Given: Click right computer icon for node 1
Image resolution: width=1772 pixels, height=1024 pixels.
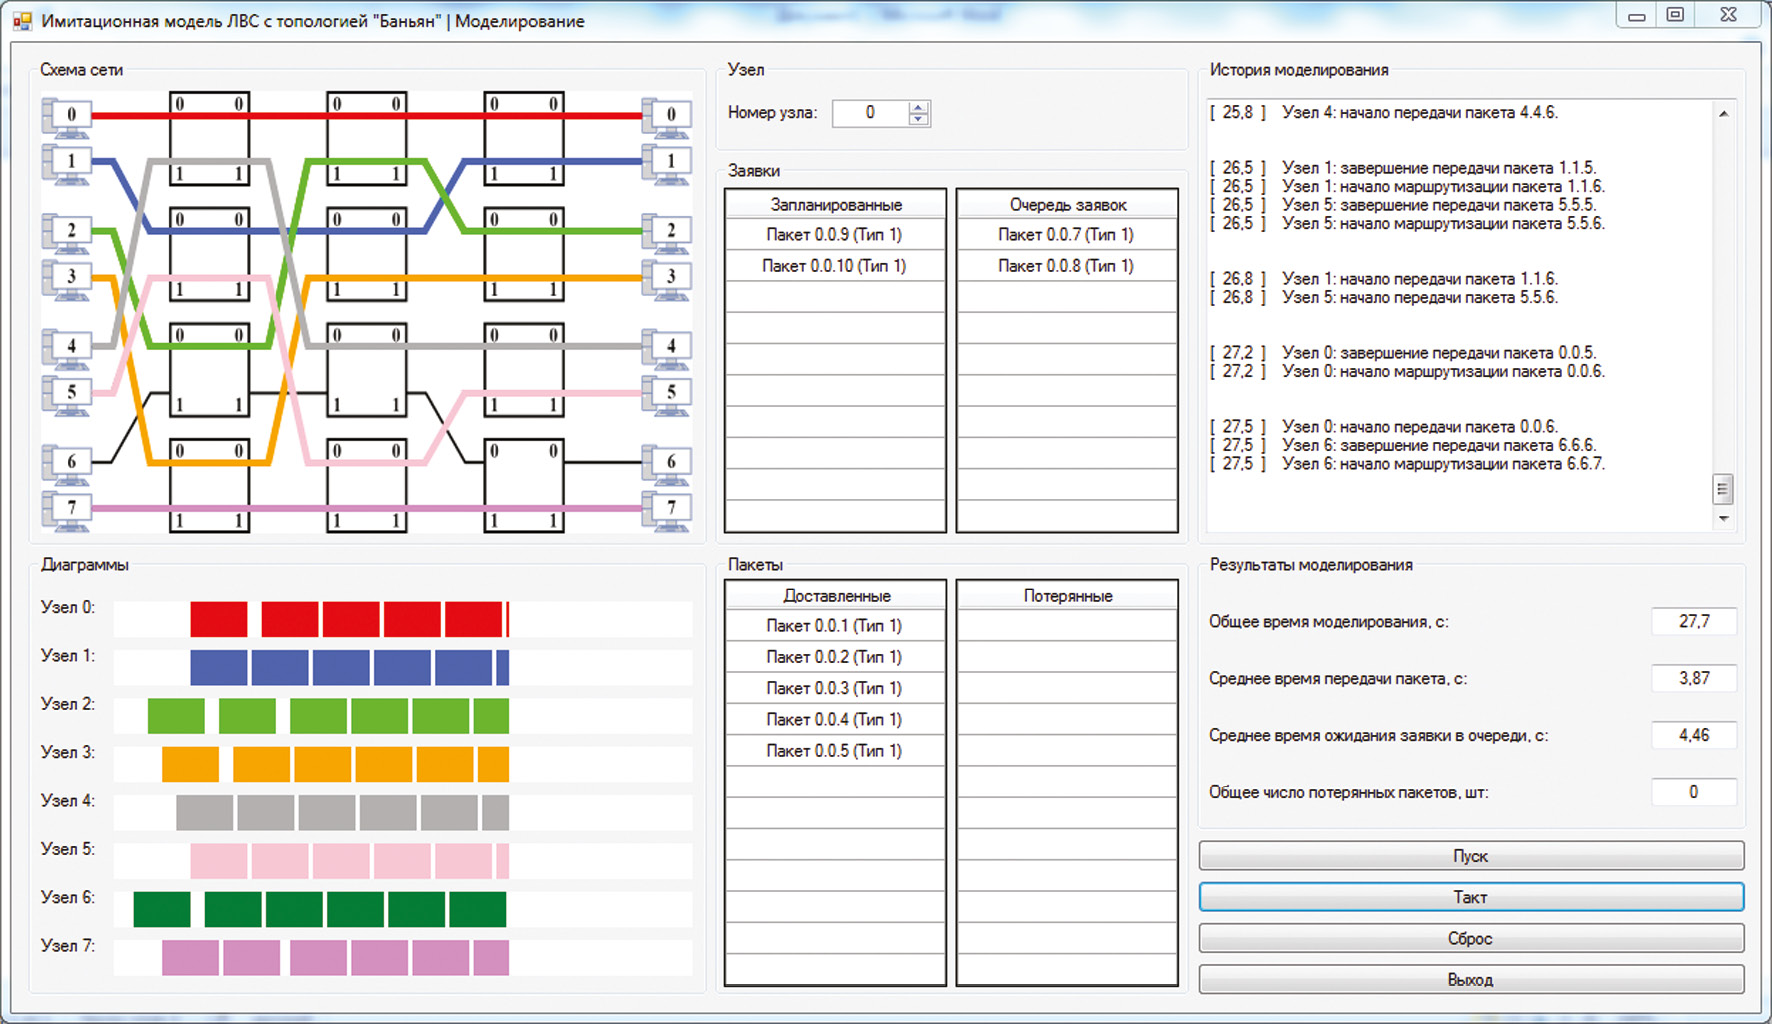Looking at the screenshot, I should pyautogui.click(x=667, y=162).
